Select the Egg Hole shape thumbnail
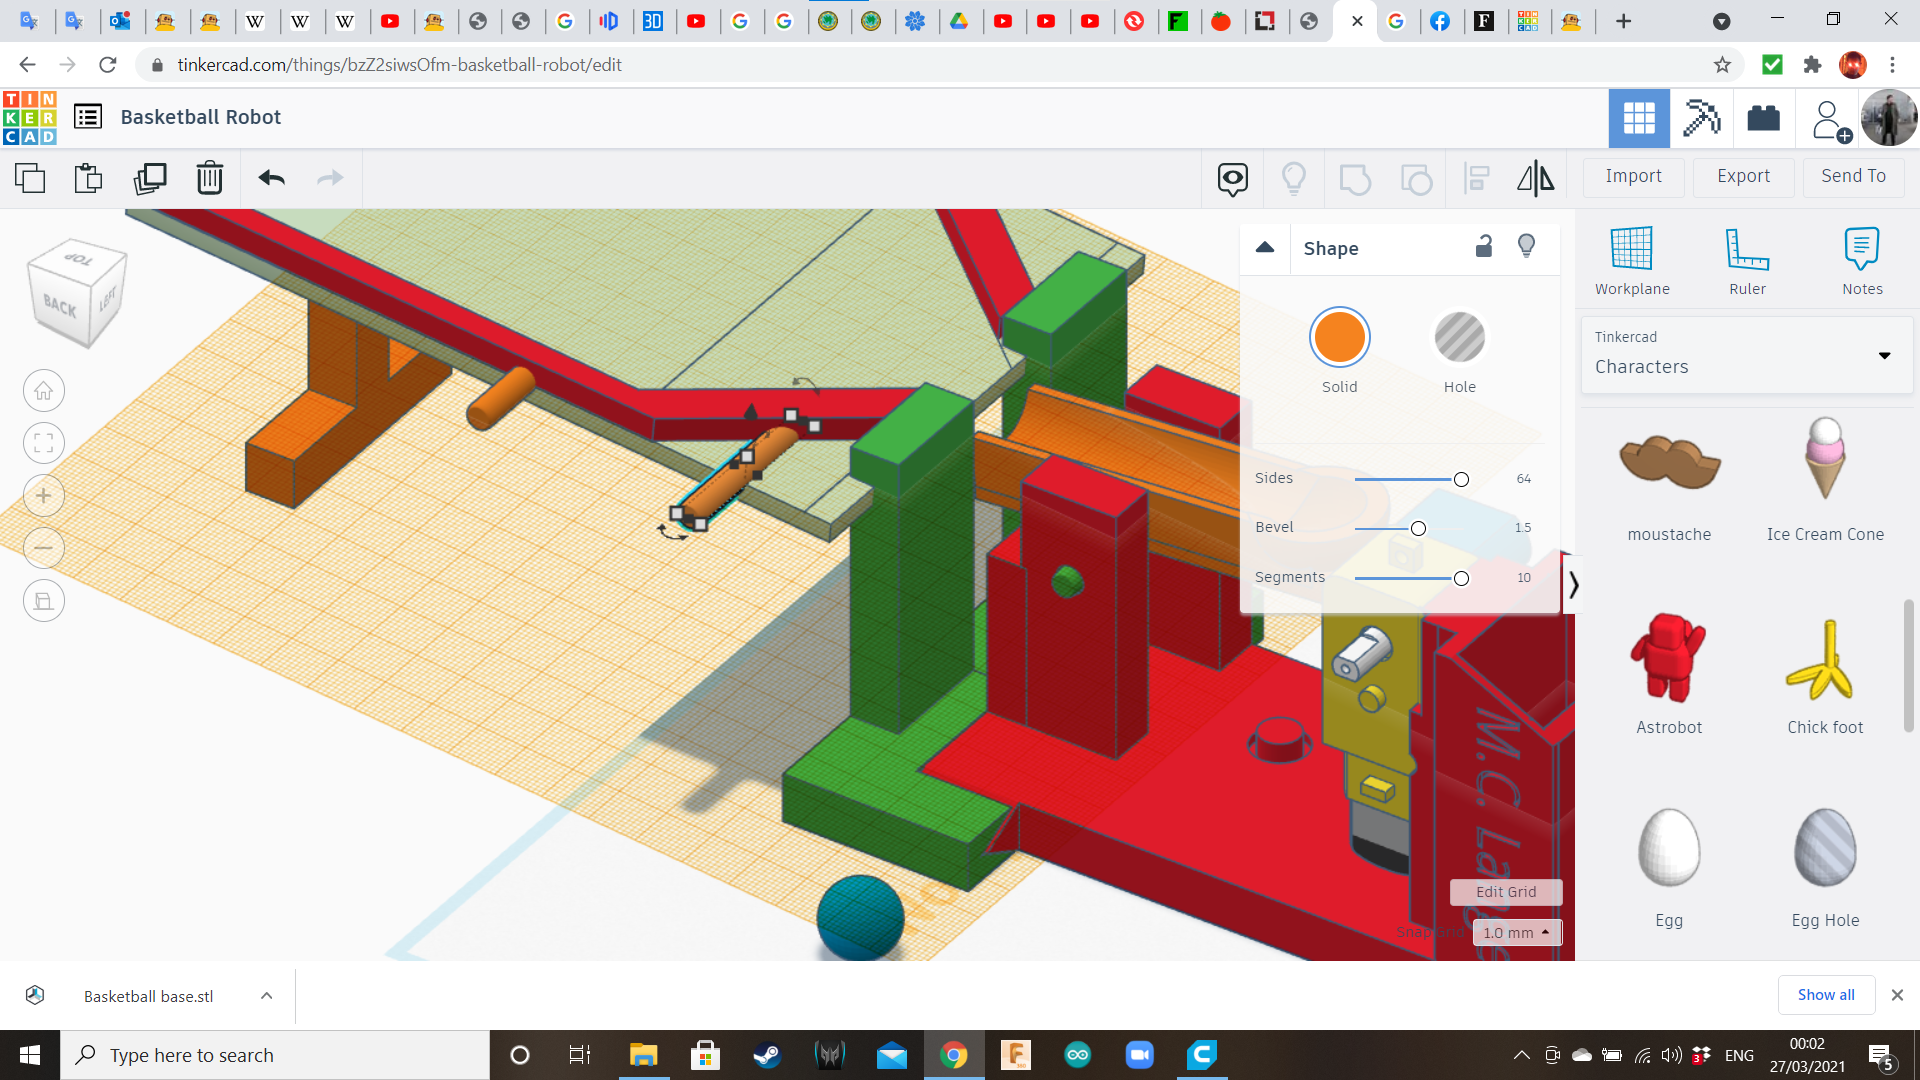The image size is (1920, 1080). (x=1824, y=848)
